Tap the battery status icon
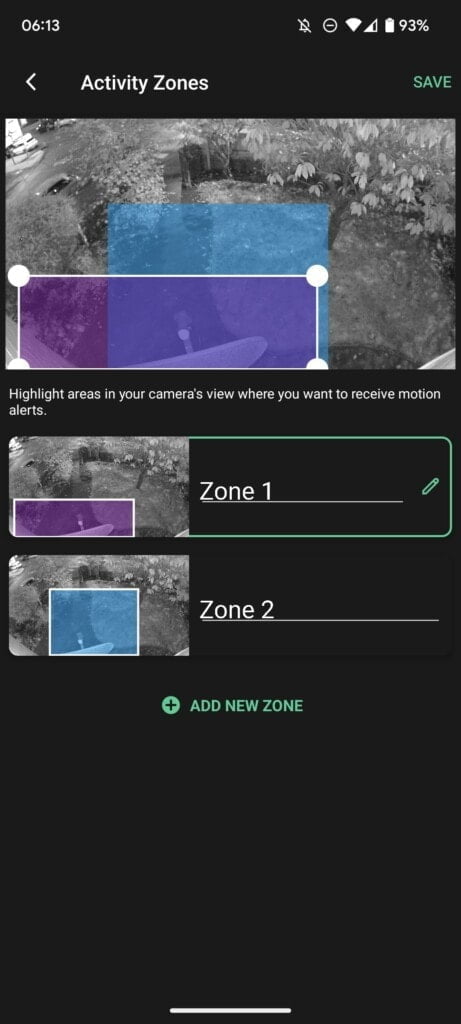This screenshot has height=1024, width=461. point(390,26)
